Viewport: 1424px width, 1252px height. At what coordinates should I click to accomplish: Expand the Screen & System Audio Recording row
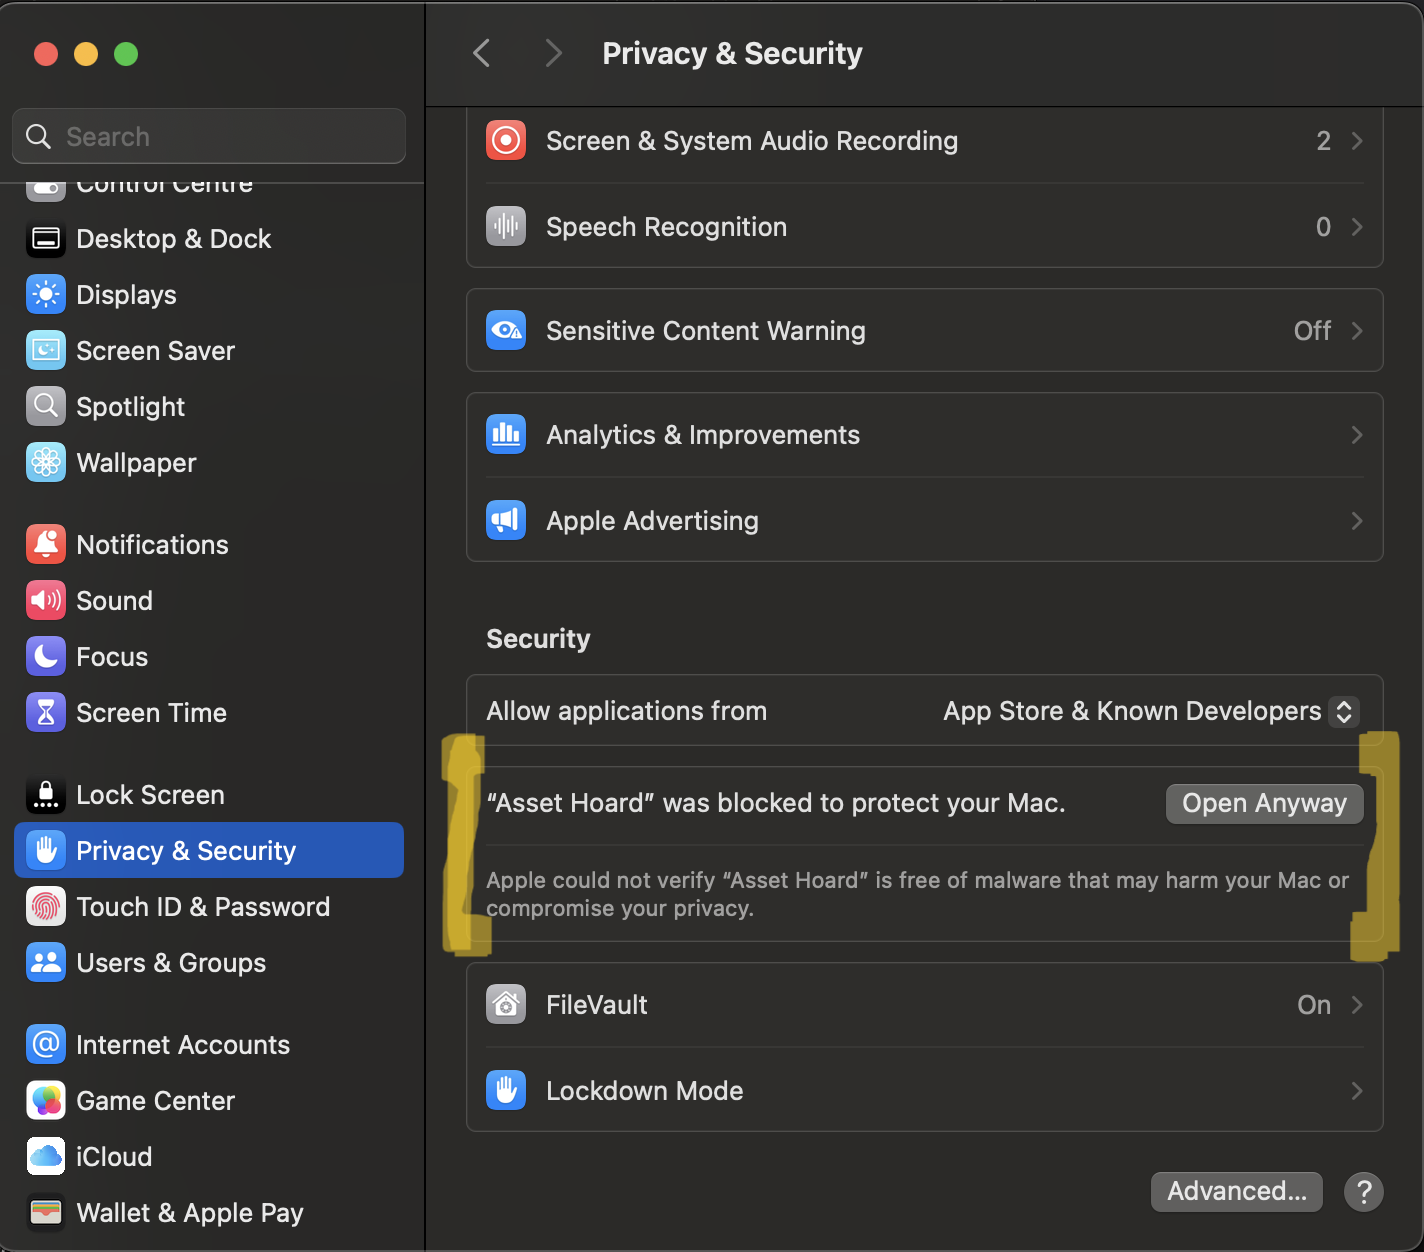(1356, 141)
